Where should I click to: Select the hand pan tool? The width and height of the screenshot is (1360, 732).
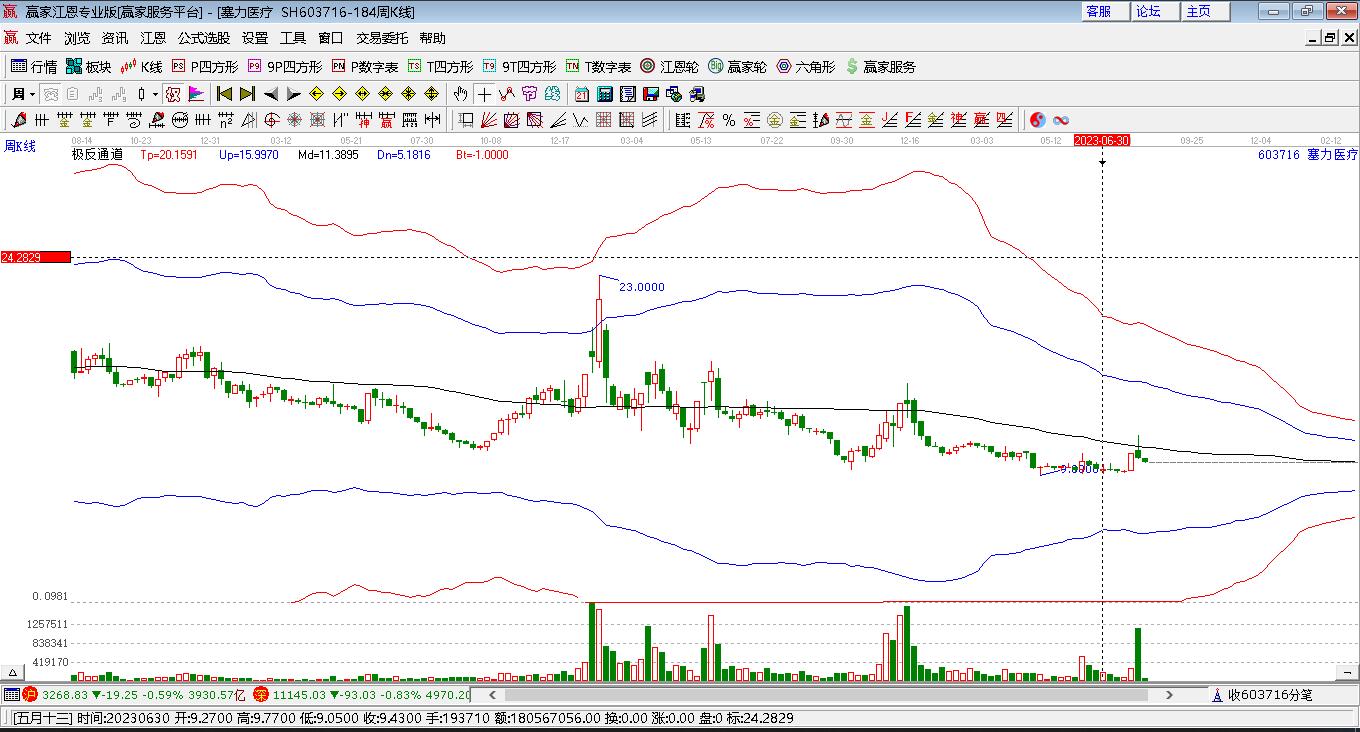460,94
